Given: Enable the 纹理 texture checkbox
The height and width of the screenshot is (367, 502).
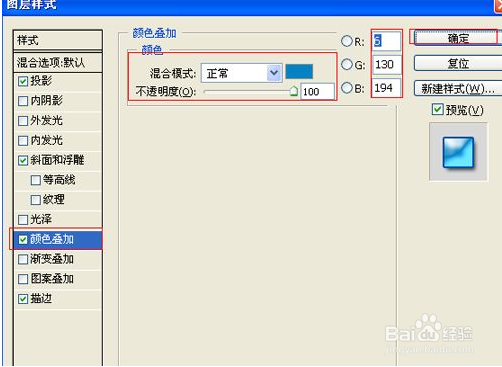Looking at the screenshot, I should (x=35, y=200).
